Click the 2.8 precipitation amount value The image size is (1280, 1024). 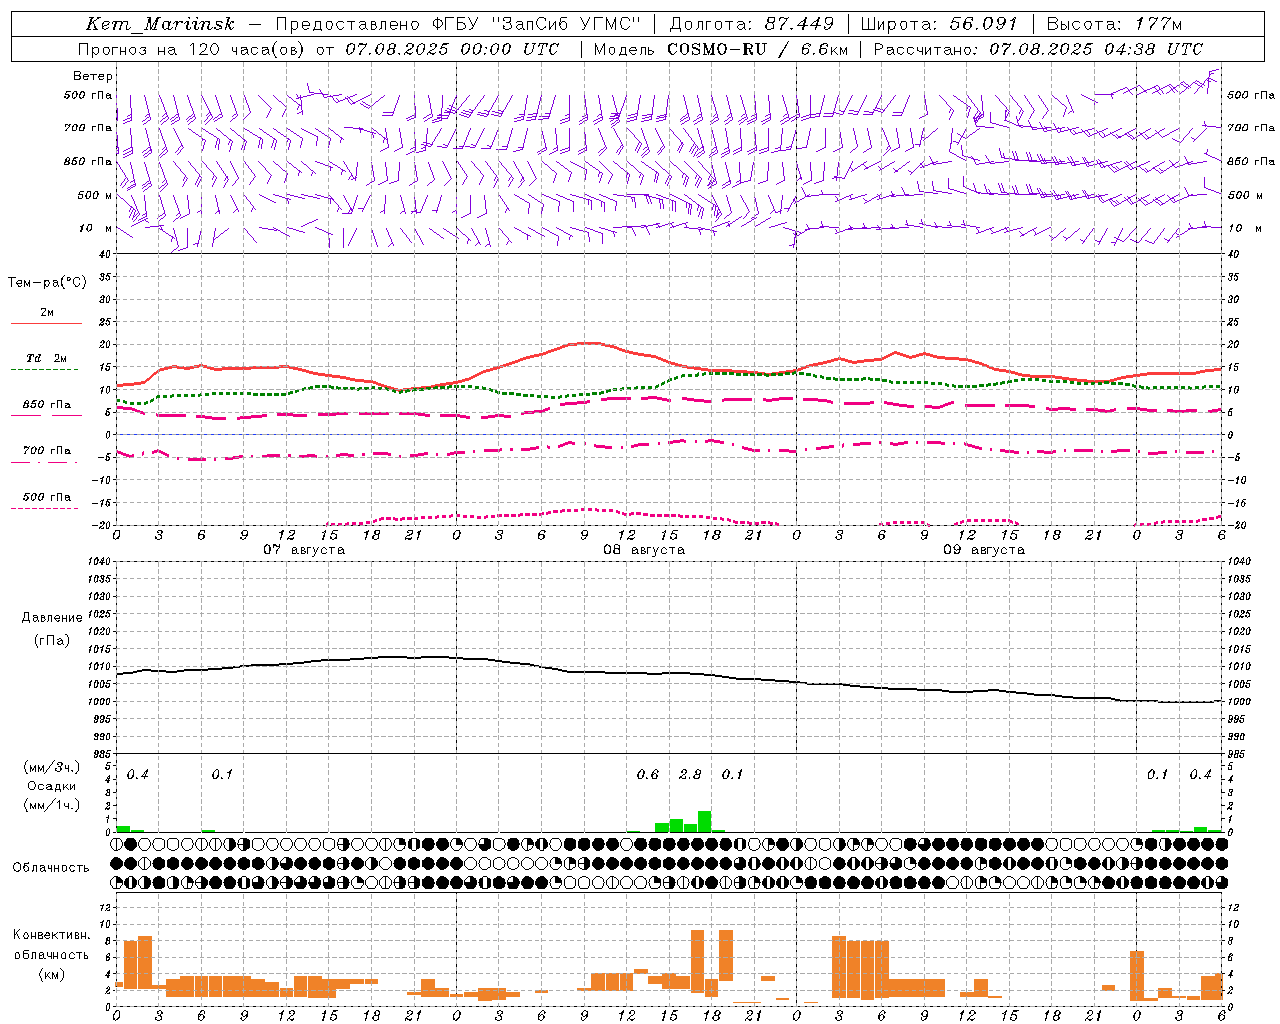[x=690, y=775]
